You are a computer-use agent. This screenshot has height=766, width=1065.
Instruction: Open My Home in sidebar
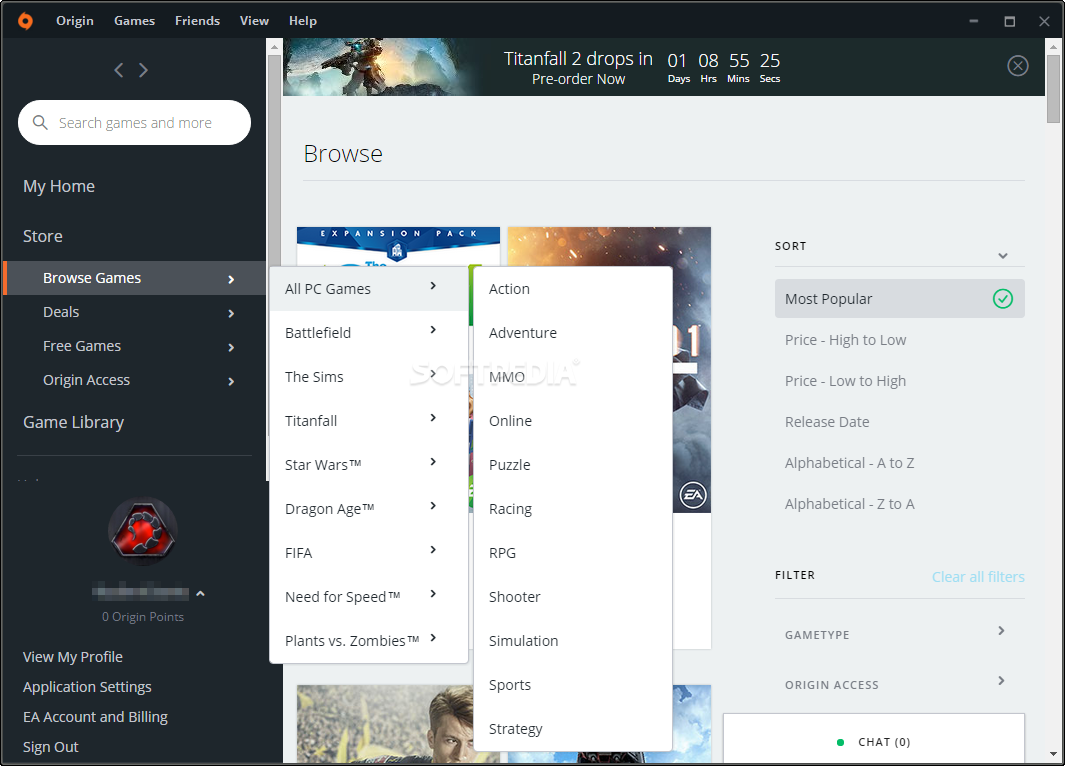click(x=59, y=186)
